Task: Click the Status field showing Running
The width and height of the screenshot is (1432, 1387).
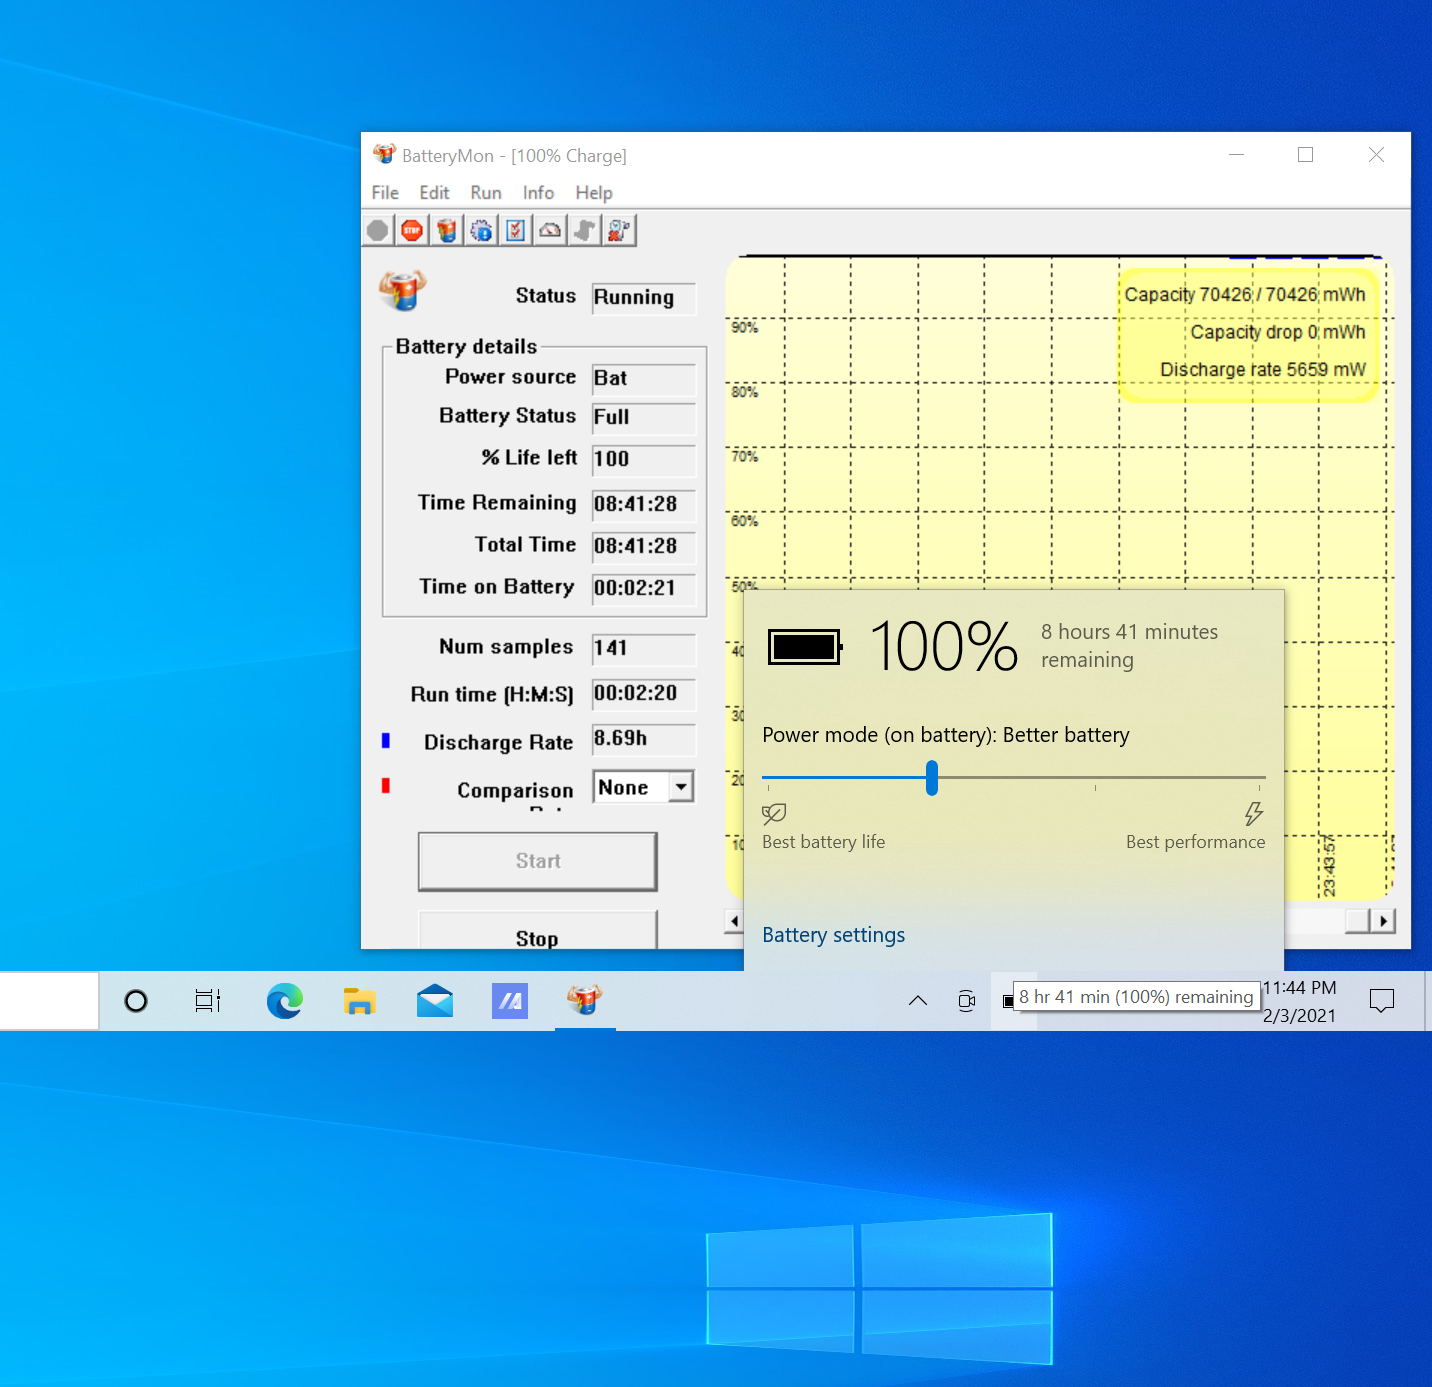Action: coord(643,297)
